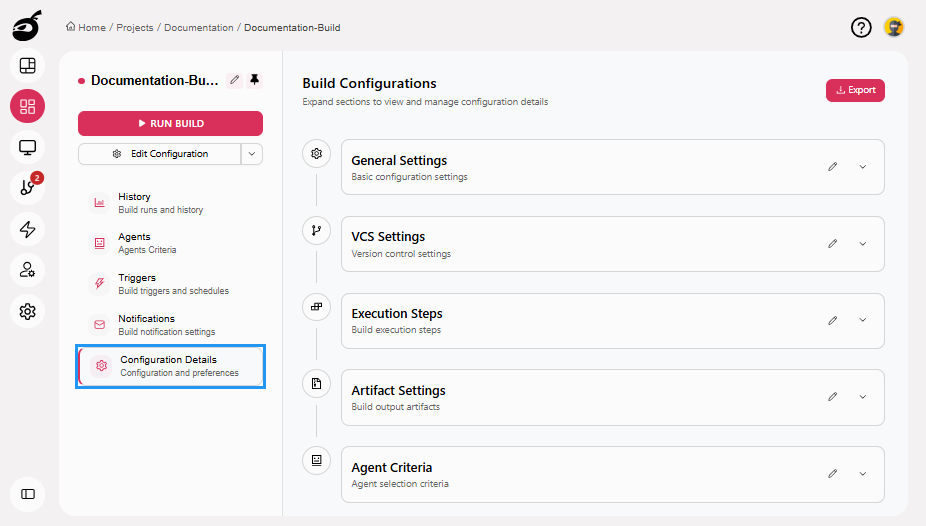Open the History menu item

click(x=170, y=203)
